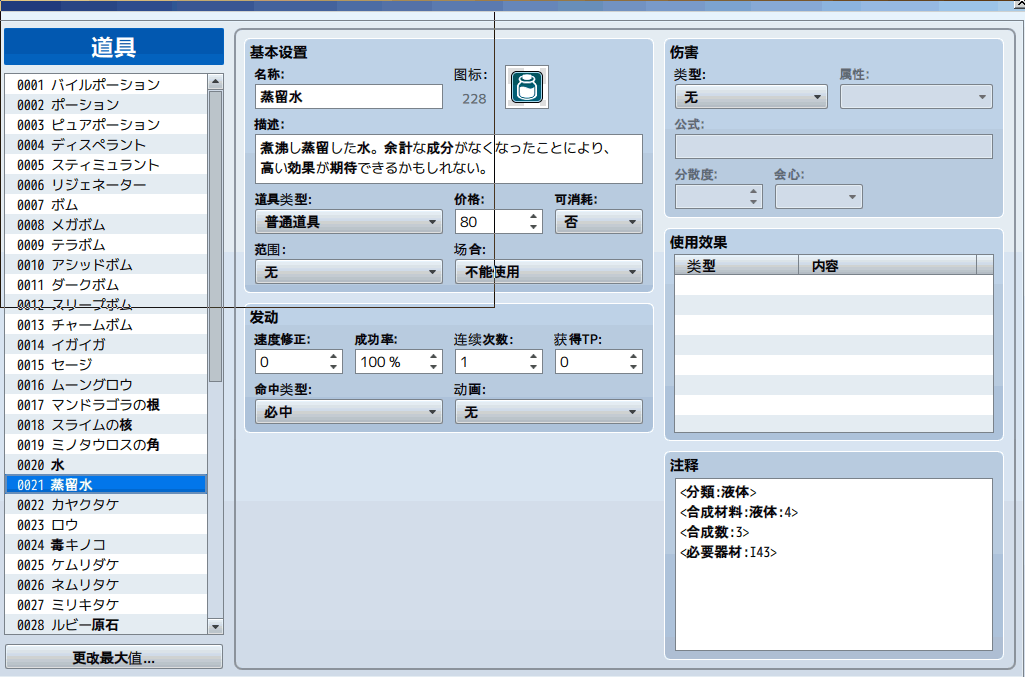1025x677 pixels.
Task: Increase the 价格 value with up arrow
Action: click(x=534, y=216)
